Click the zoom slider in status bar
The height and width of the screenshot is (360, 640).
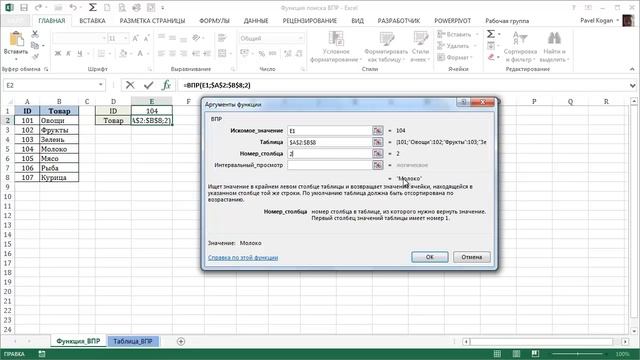point(578,354)
